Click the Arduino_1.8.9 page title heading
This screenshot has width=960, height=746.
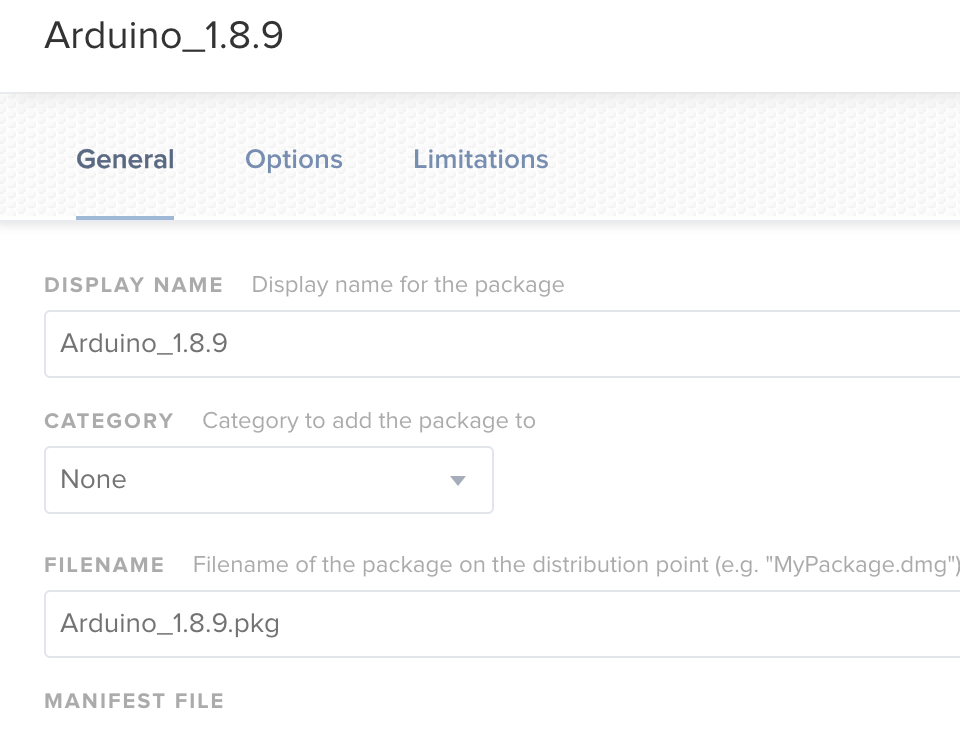164,36
